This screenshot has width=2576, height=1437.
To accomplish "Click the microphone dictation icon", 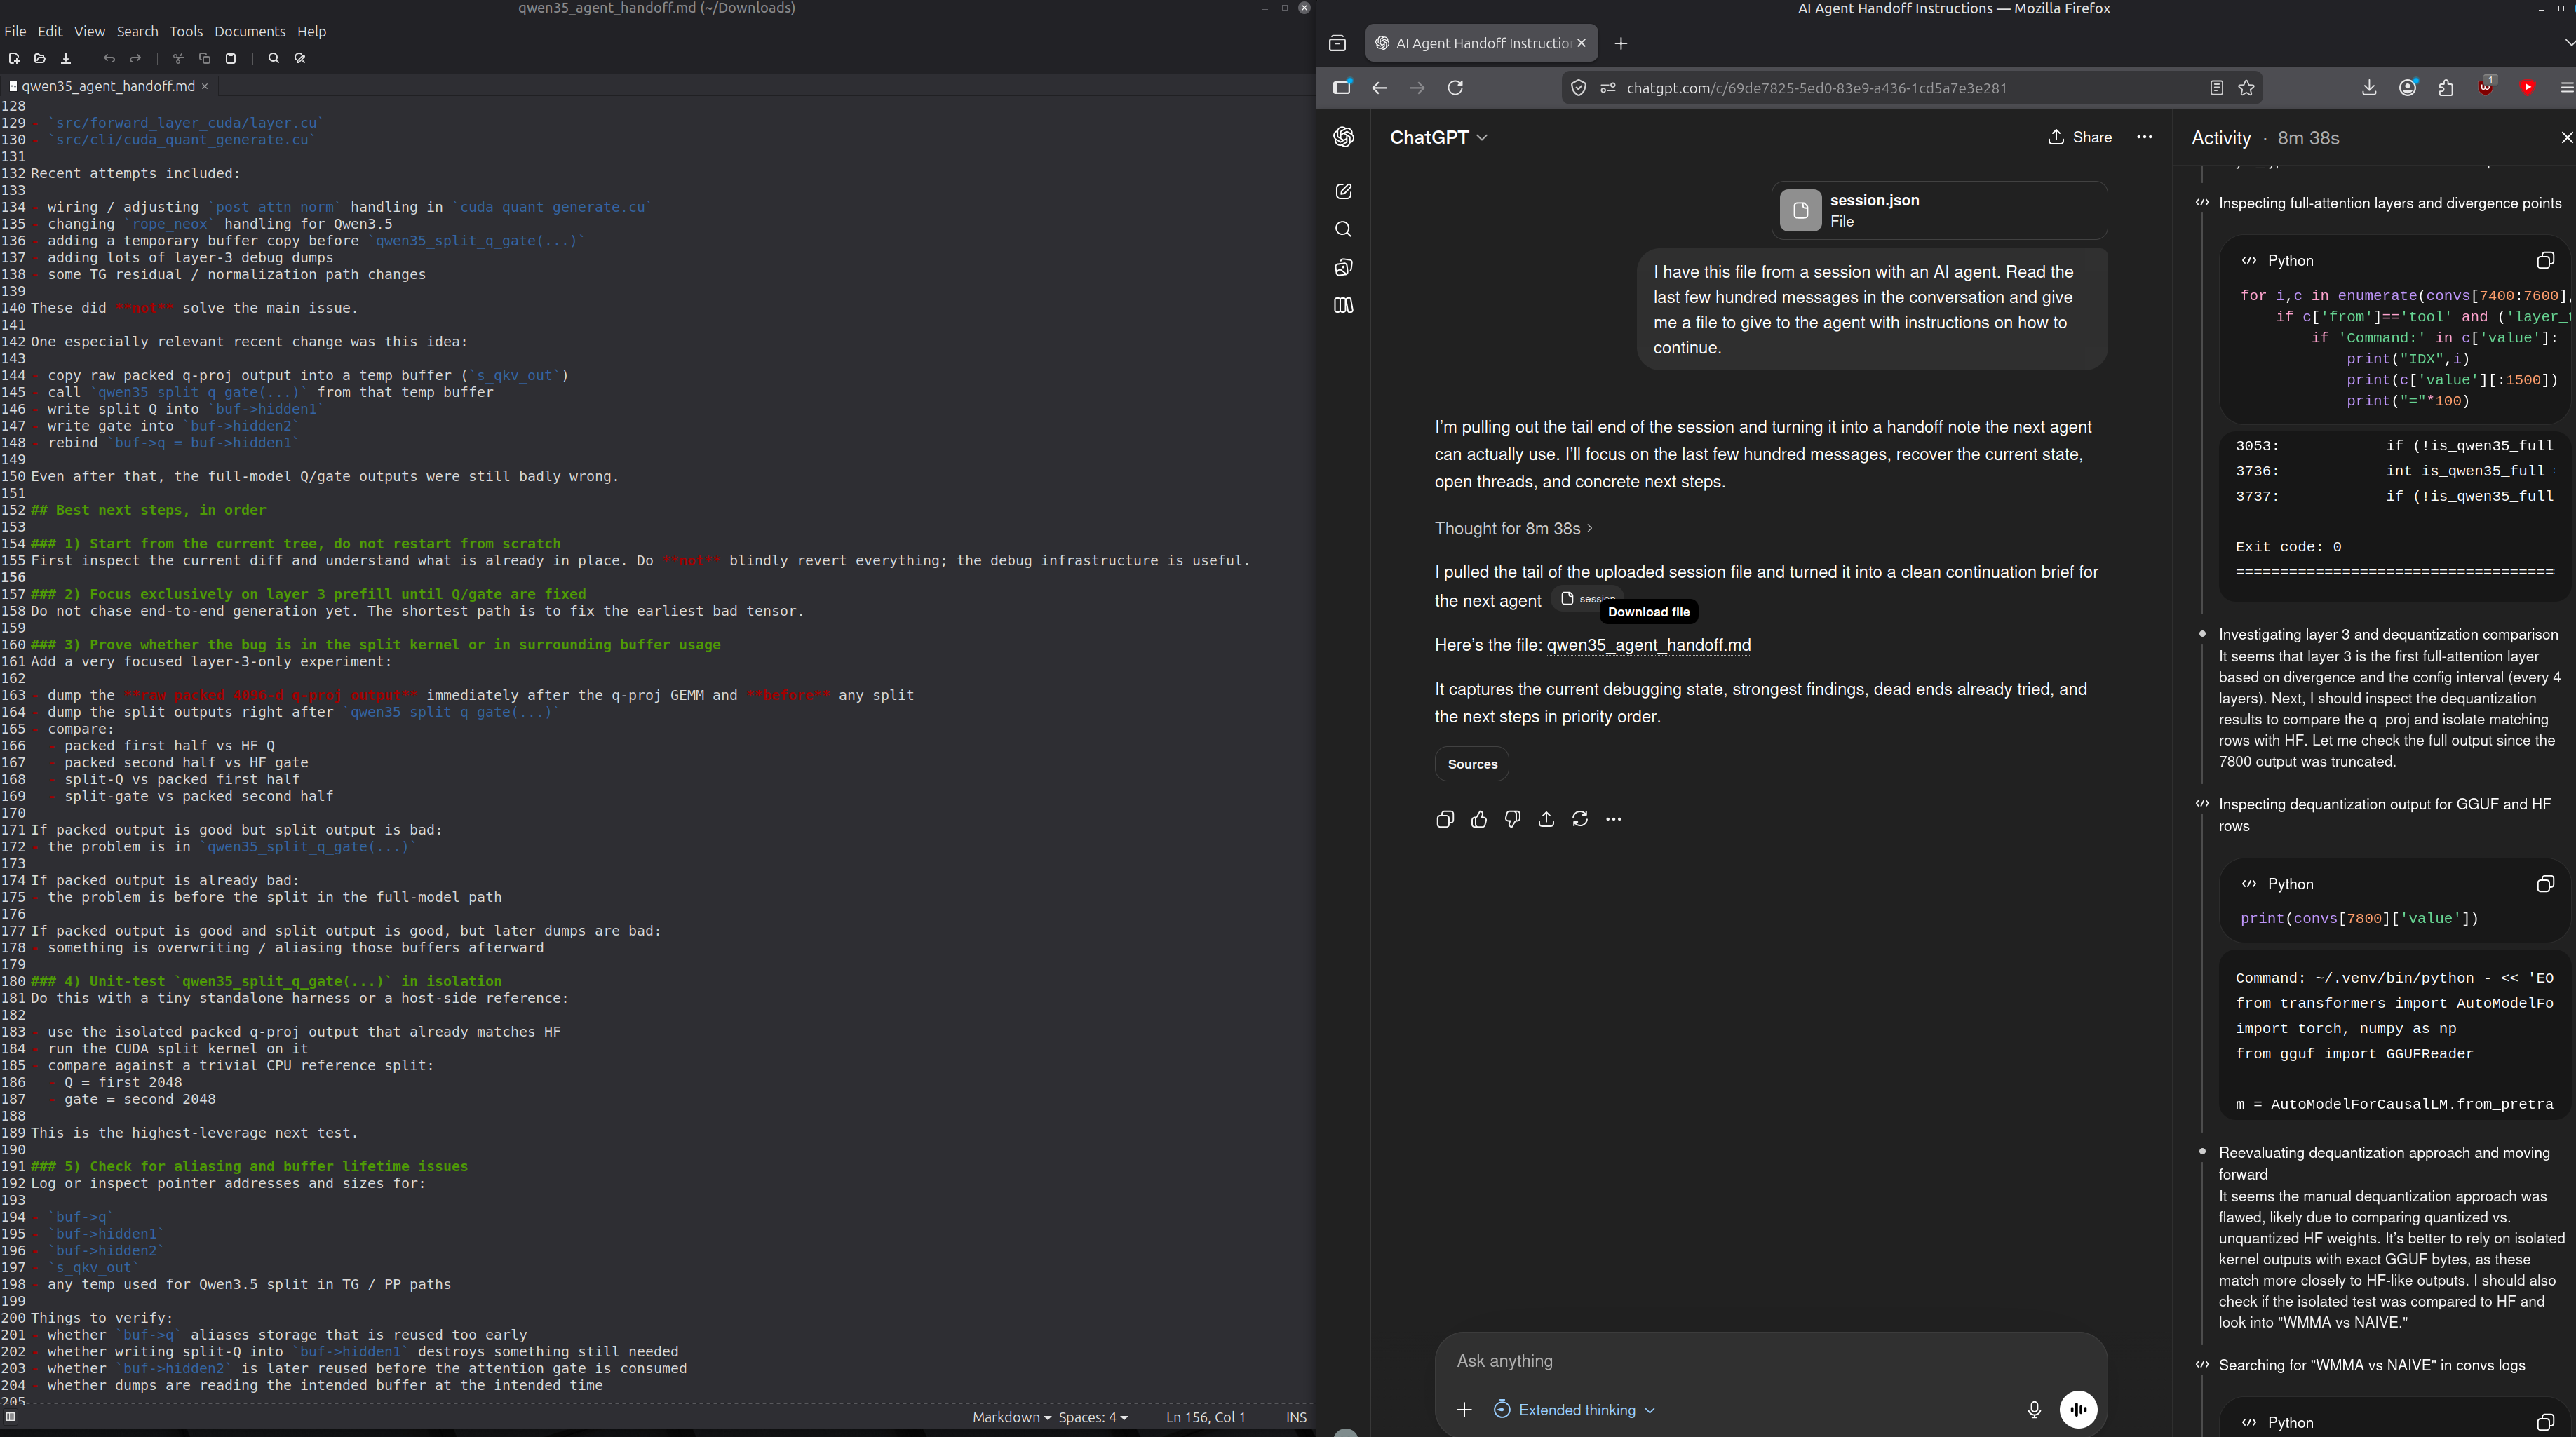I will [2033, 1409].
